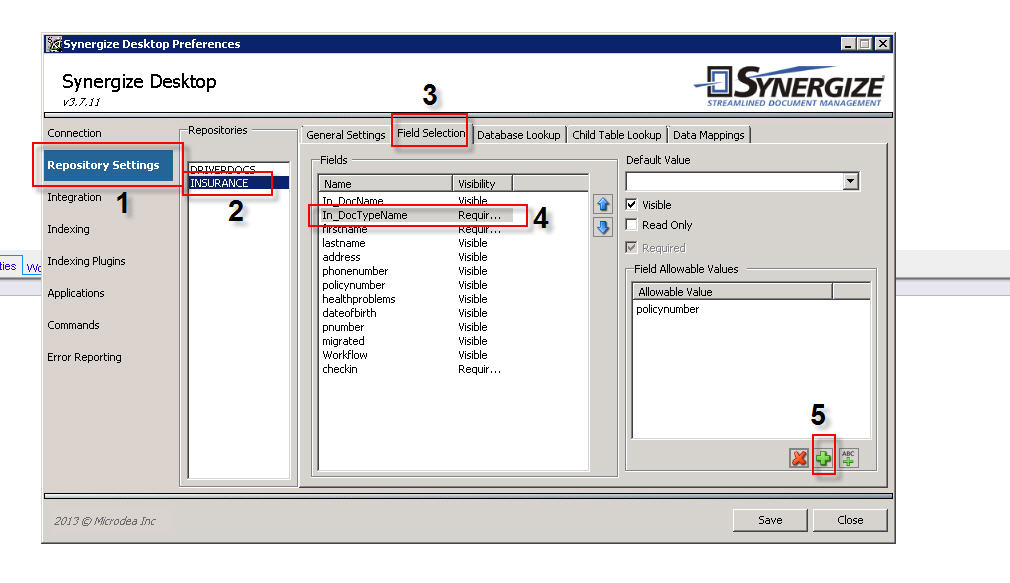1010x583 pixels.
Task: Move selected field down with blue arrow
Action: (x=603, y=227)
